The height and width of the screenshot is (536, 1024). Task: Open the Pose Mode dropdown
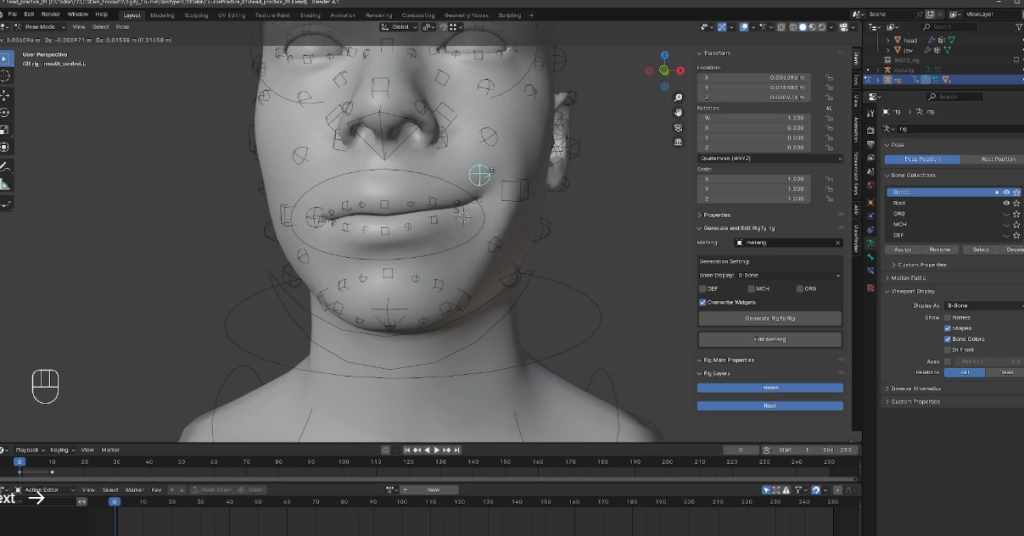click(x=41, y=27)
